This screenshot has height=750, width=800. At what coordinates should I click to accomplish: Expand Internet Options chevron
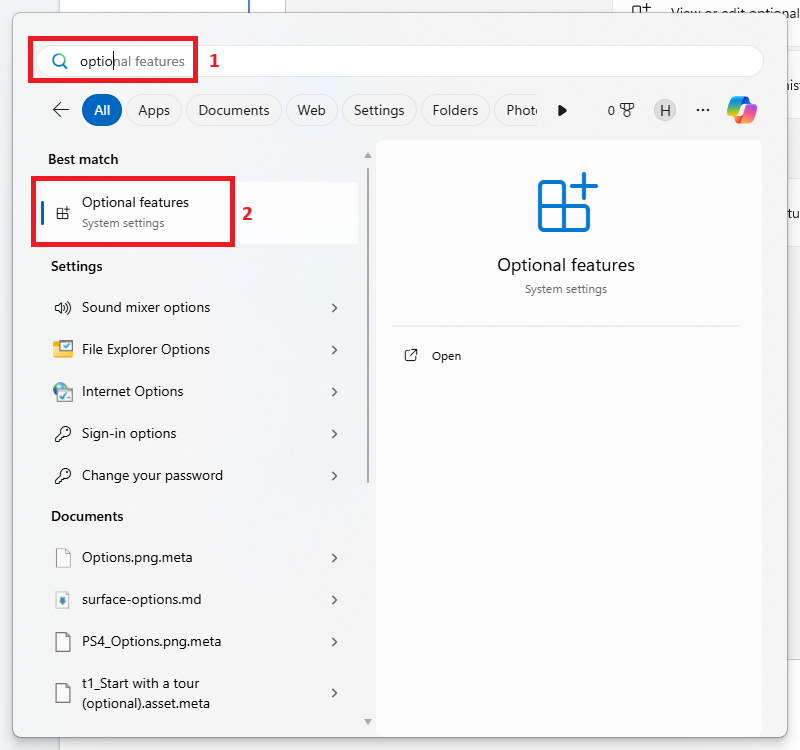pos(334,392)
